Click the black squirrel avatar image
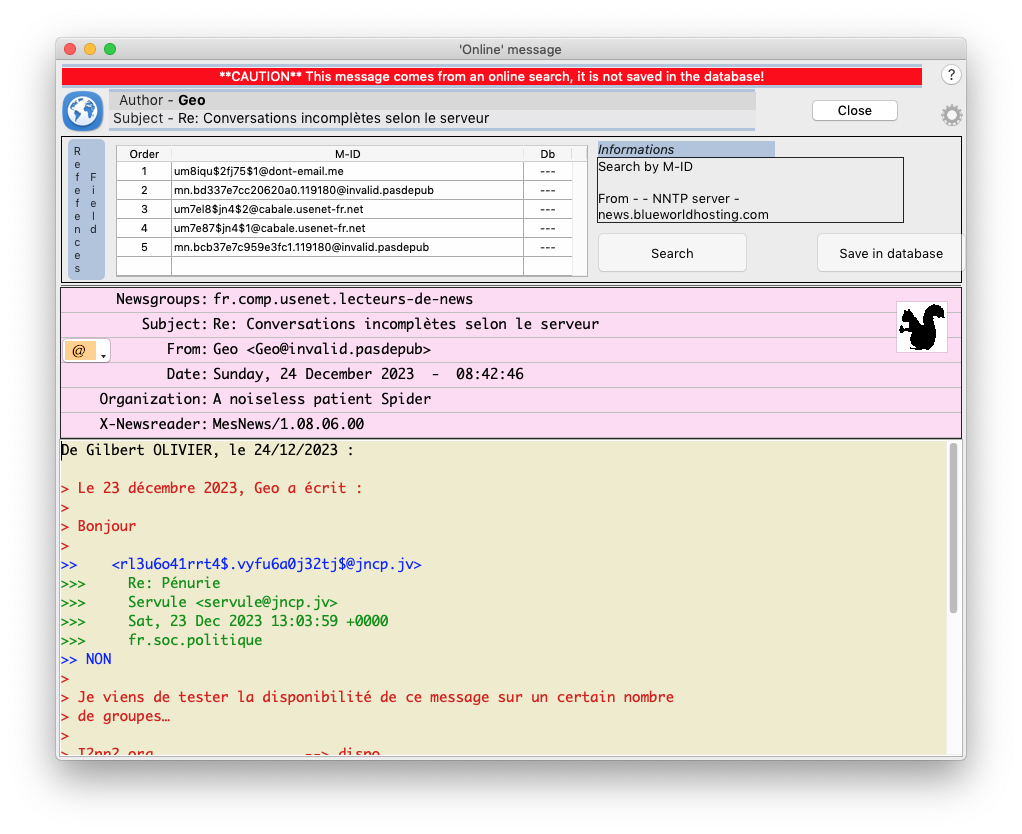Viewport: 1022px width, 834px height. pyautogui.click(x=921, y=326)
